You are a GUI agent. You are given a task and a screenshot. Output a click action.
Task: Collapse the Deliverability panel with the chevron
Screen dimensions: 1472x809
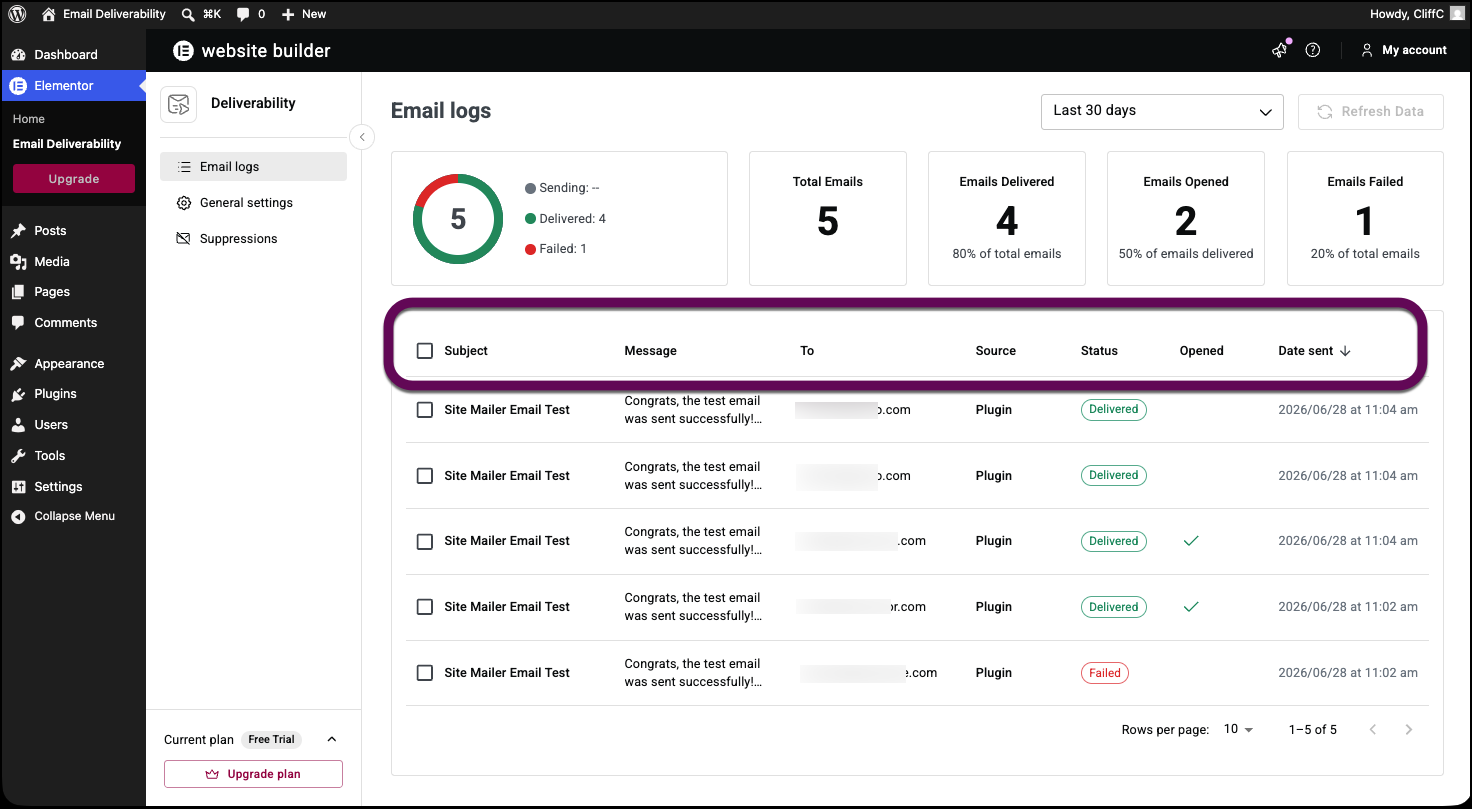(362, 137)
